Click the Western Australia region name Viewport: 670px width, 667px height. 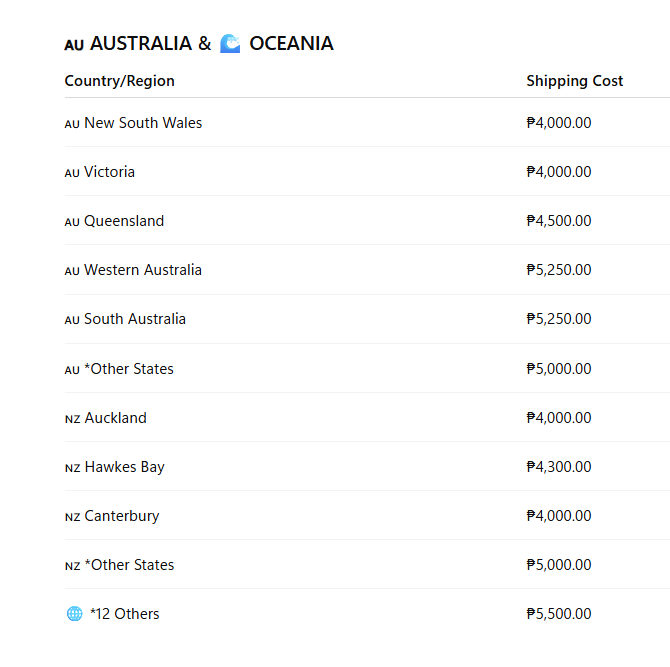tap(143, 270)
